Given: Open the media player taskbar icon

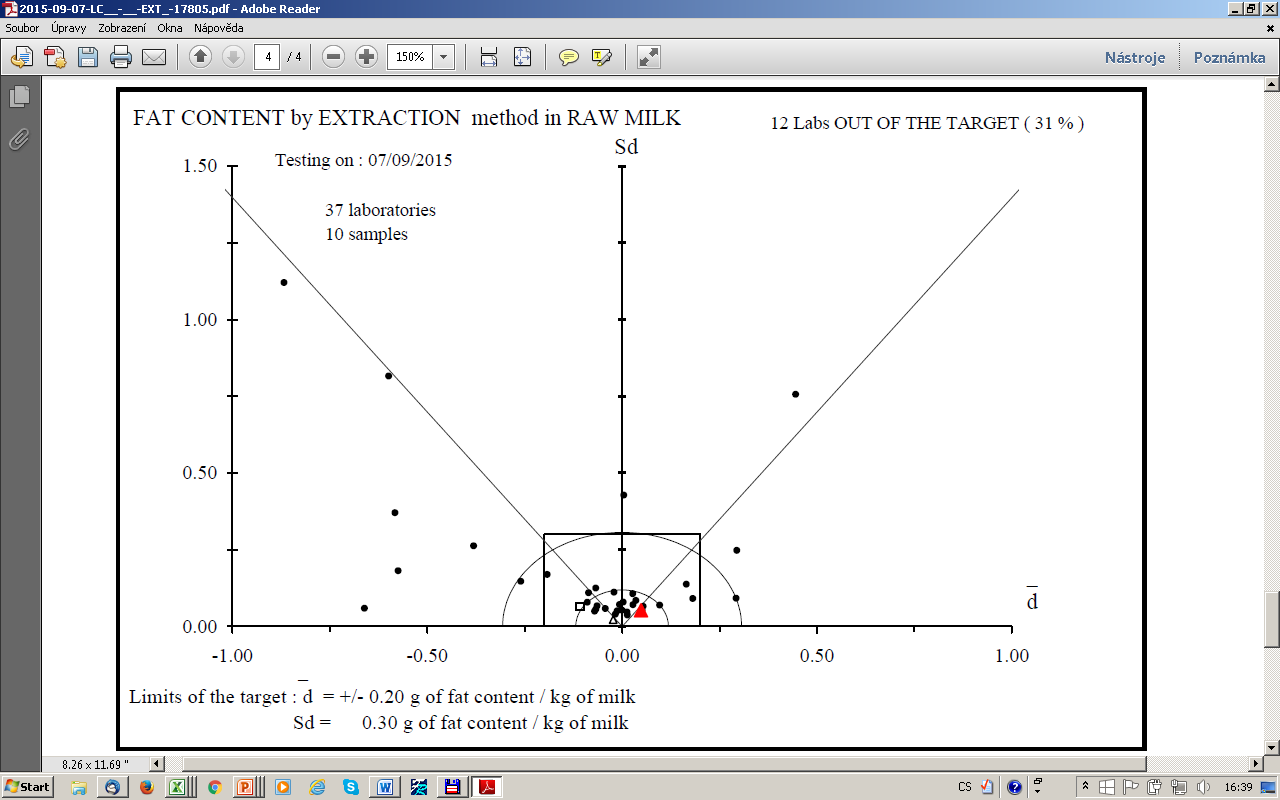Looking at the screenshot, I should pos(282,786).
